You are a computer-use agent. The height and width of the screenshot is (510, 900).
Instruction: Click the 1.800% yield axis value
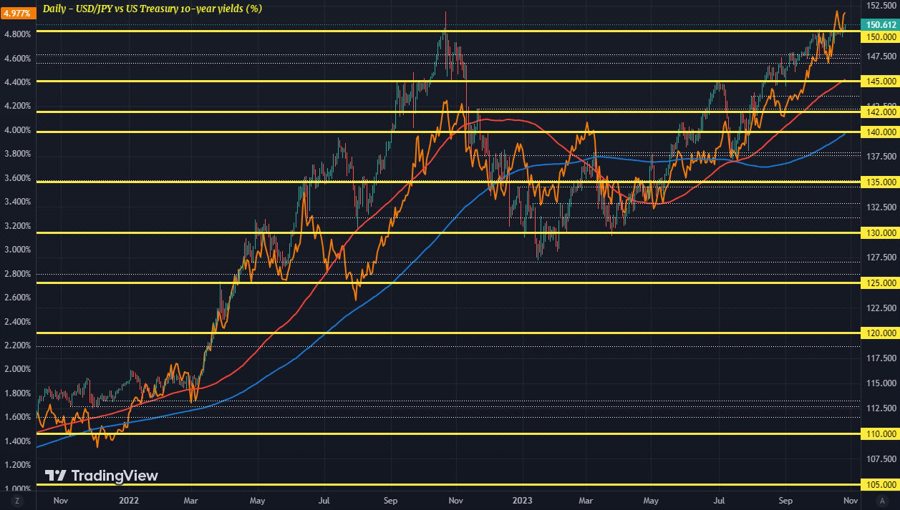pos(17,393)
